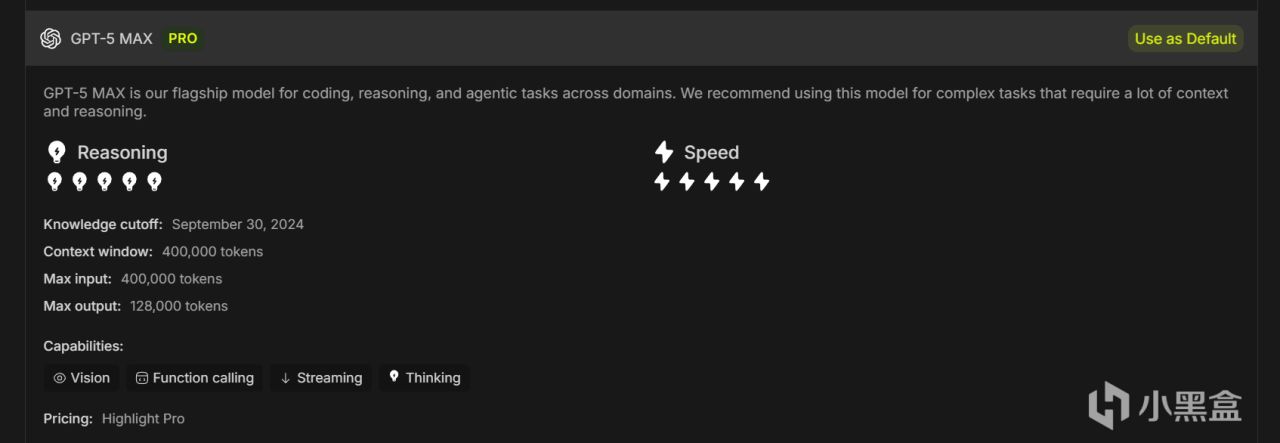Click the first reasoning rating bulb
Image resolution: width=1280 pixels, height=443 pixels.
(55, 181)
